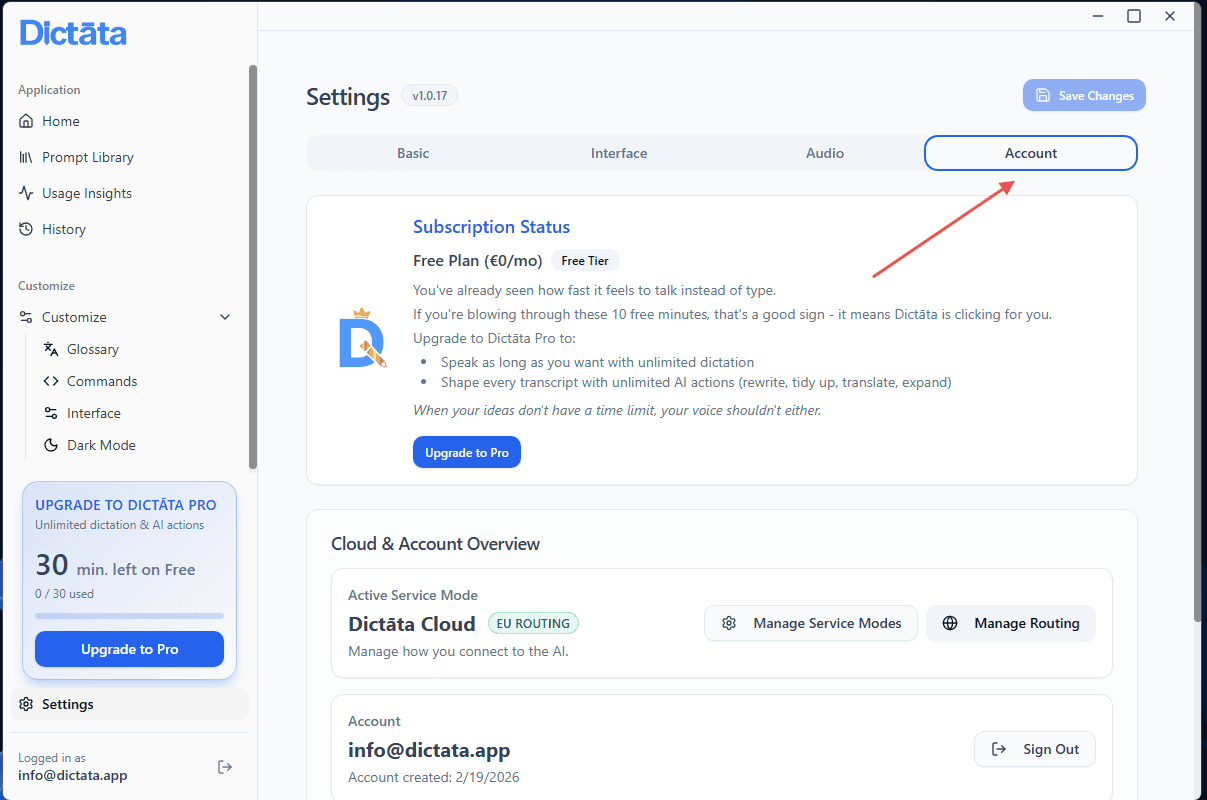Open Commands in the Customize section
Screen dimensions: 1207x800
pos(101,381)
